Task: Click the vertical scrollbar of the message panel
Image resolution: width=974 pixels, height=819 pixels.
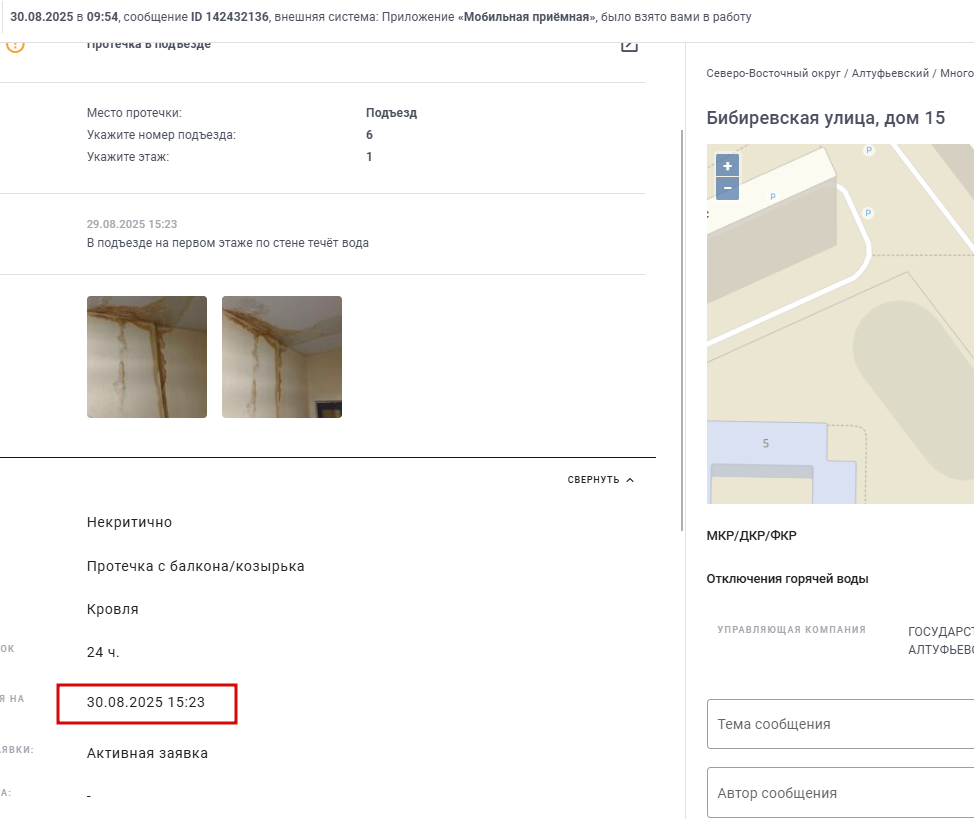Action: pyautogui.click(x=681, y=329)
